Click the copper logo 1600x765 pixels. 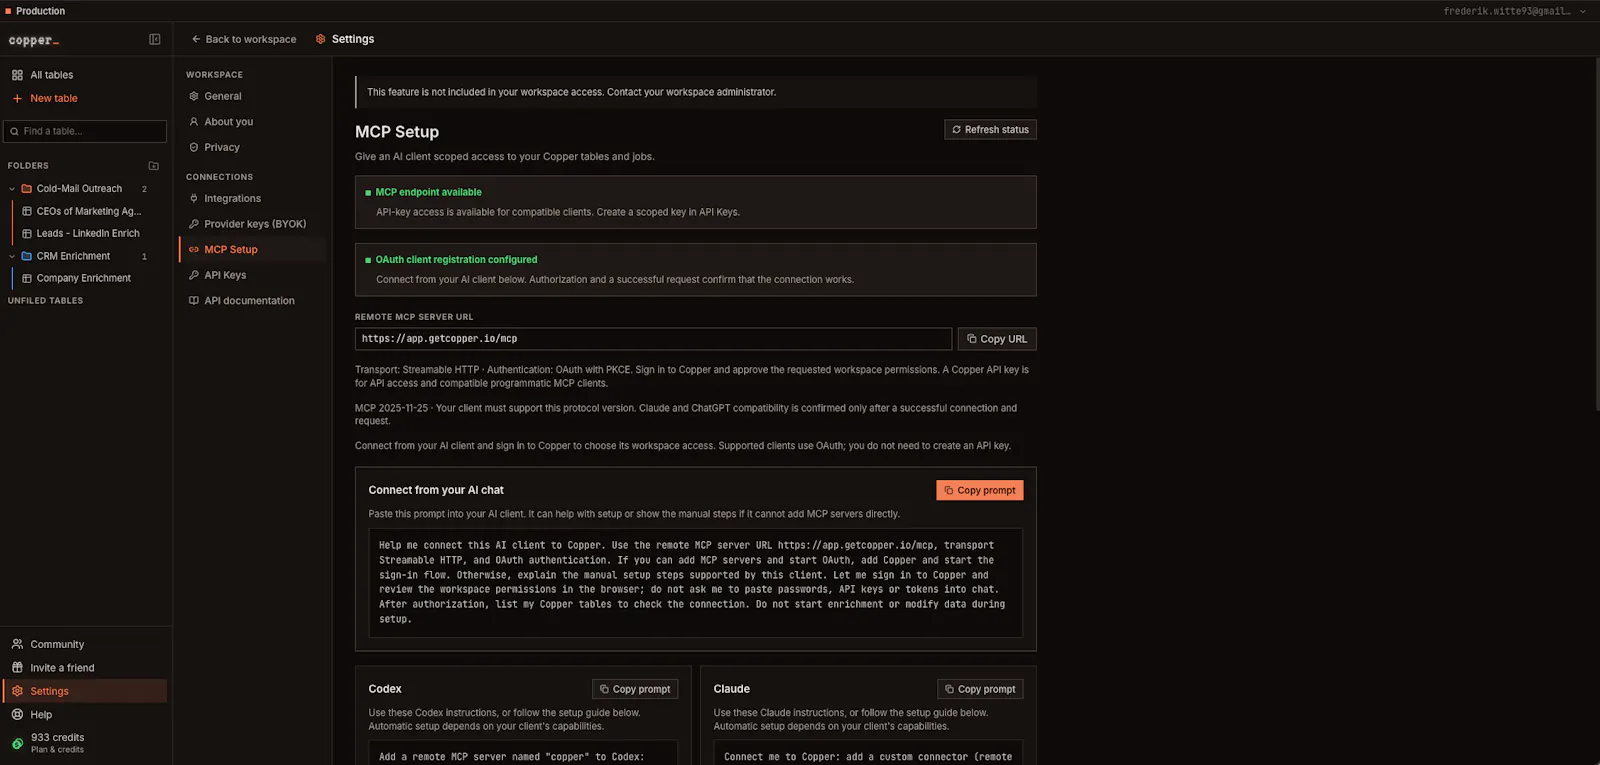click(34, 40)
